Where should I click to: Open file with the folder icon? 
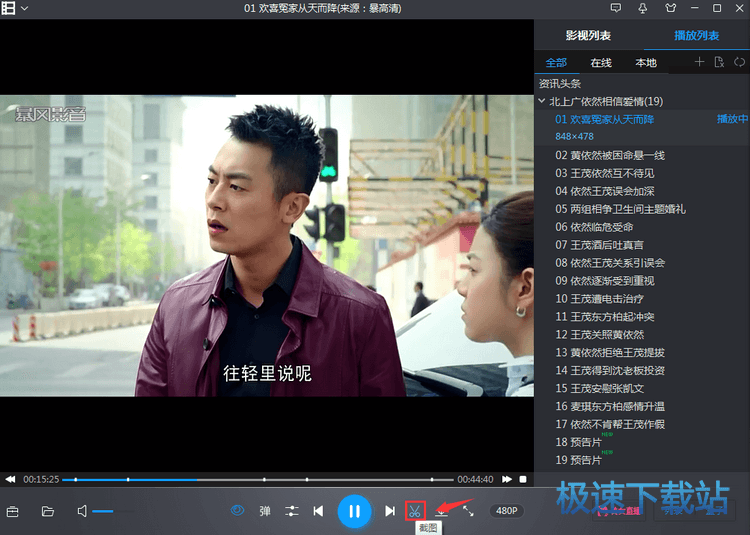click(47, 512)
